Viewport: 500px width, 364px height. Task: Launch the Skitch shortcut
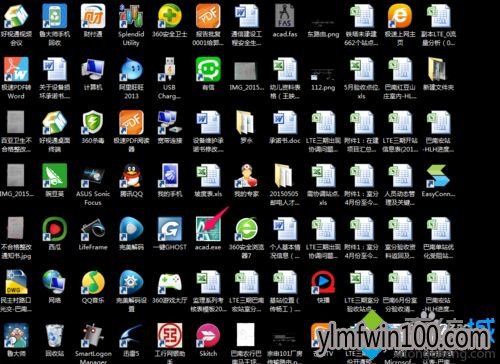coord(208,341)
